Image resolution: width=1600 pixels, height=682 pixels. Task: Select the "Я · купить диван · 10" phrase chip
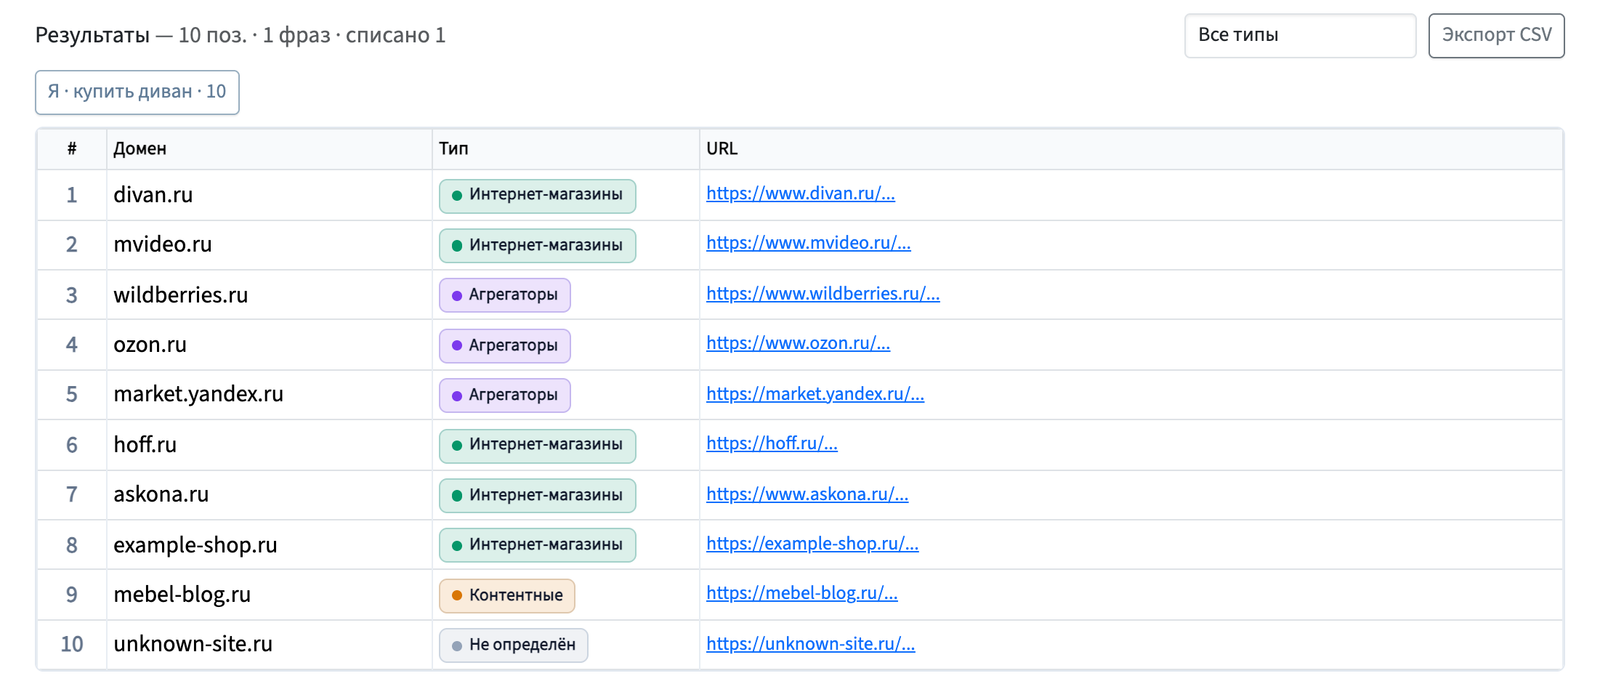[x=137, y=92]
